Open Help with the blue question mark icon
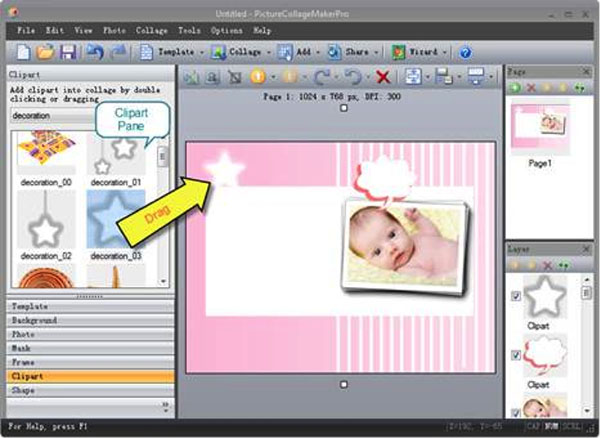 point(464,51)
